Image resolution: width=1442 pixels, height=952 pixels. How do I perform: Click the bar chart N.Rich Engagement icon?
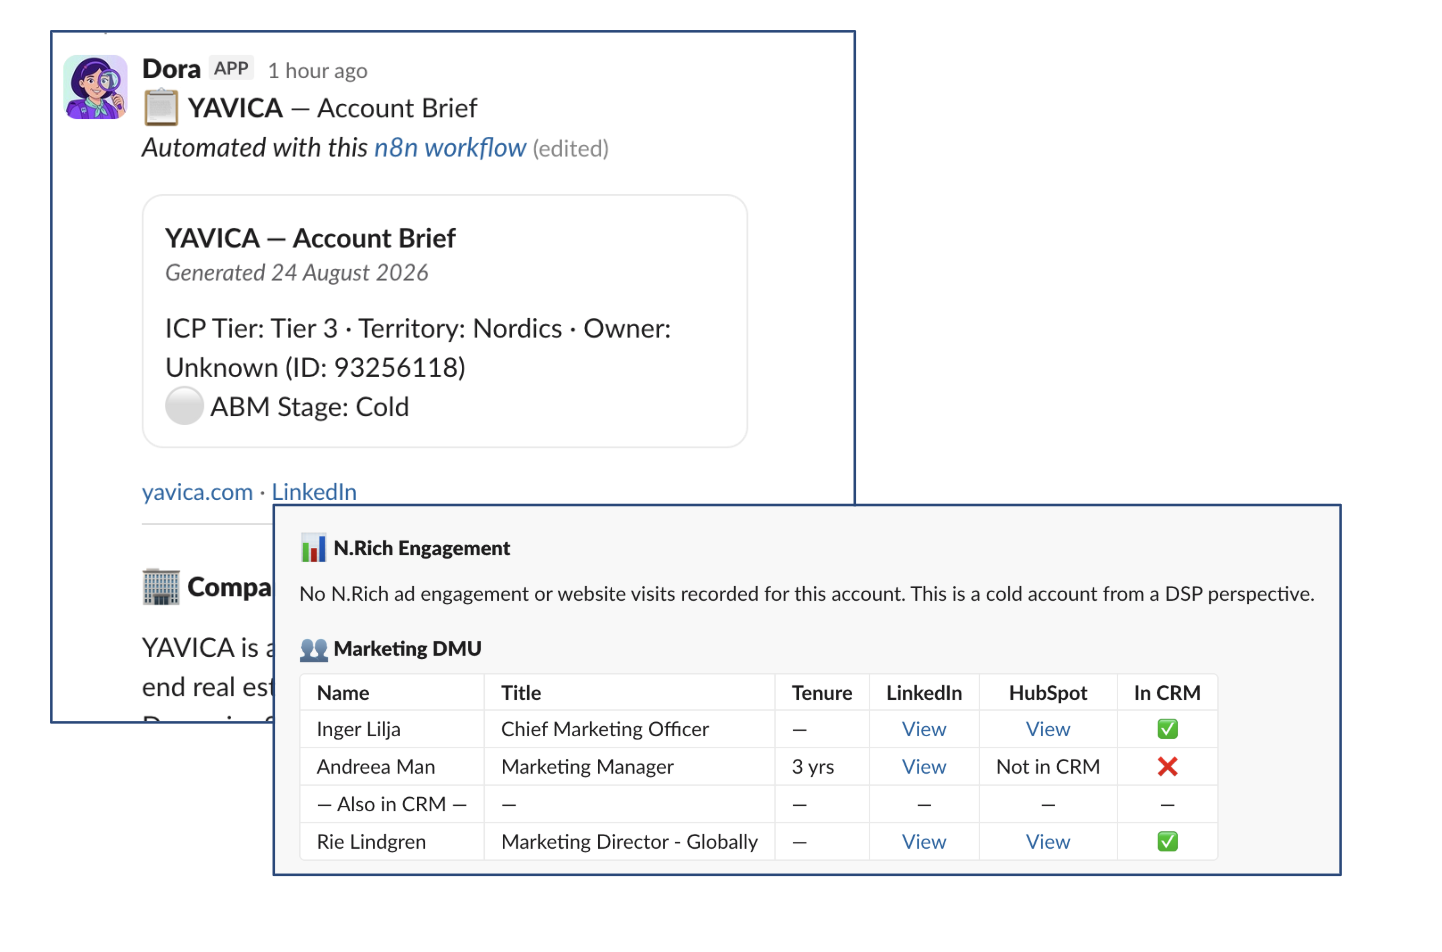point(313,548)
